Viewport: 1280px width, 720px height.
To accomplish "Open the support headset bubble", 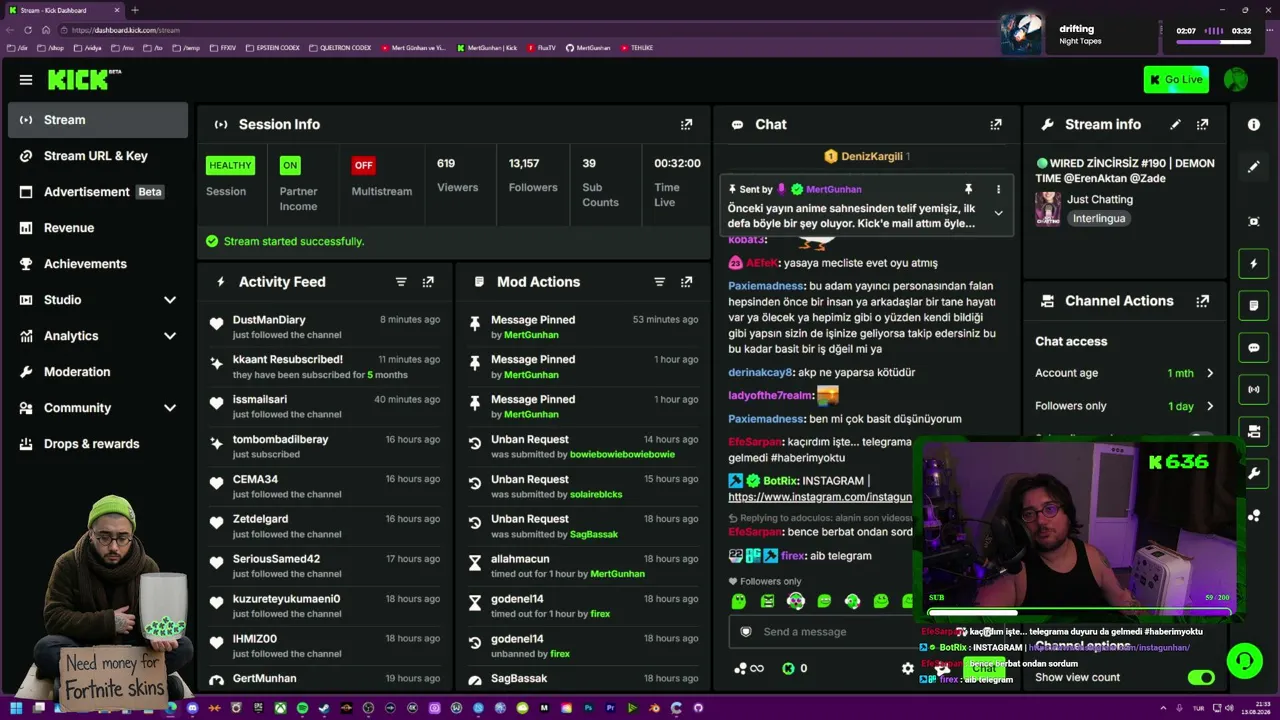I will tap(1244, 661).
